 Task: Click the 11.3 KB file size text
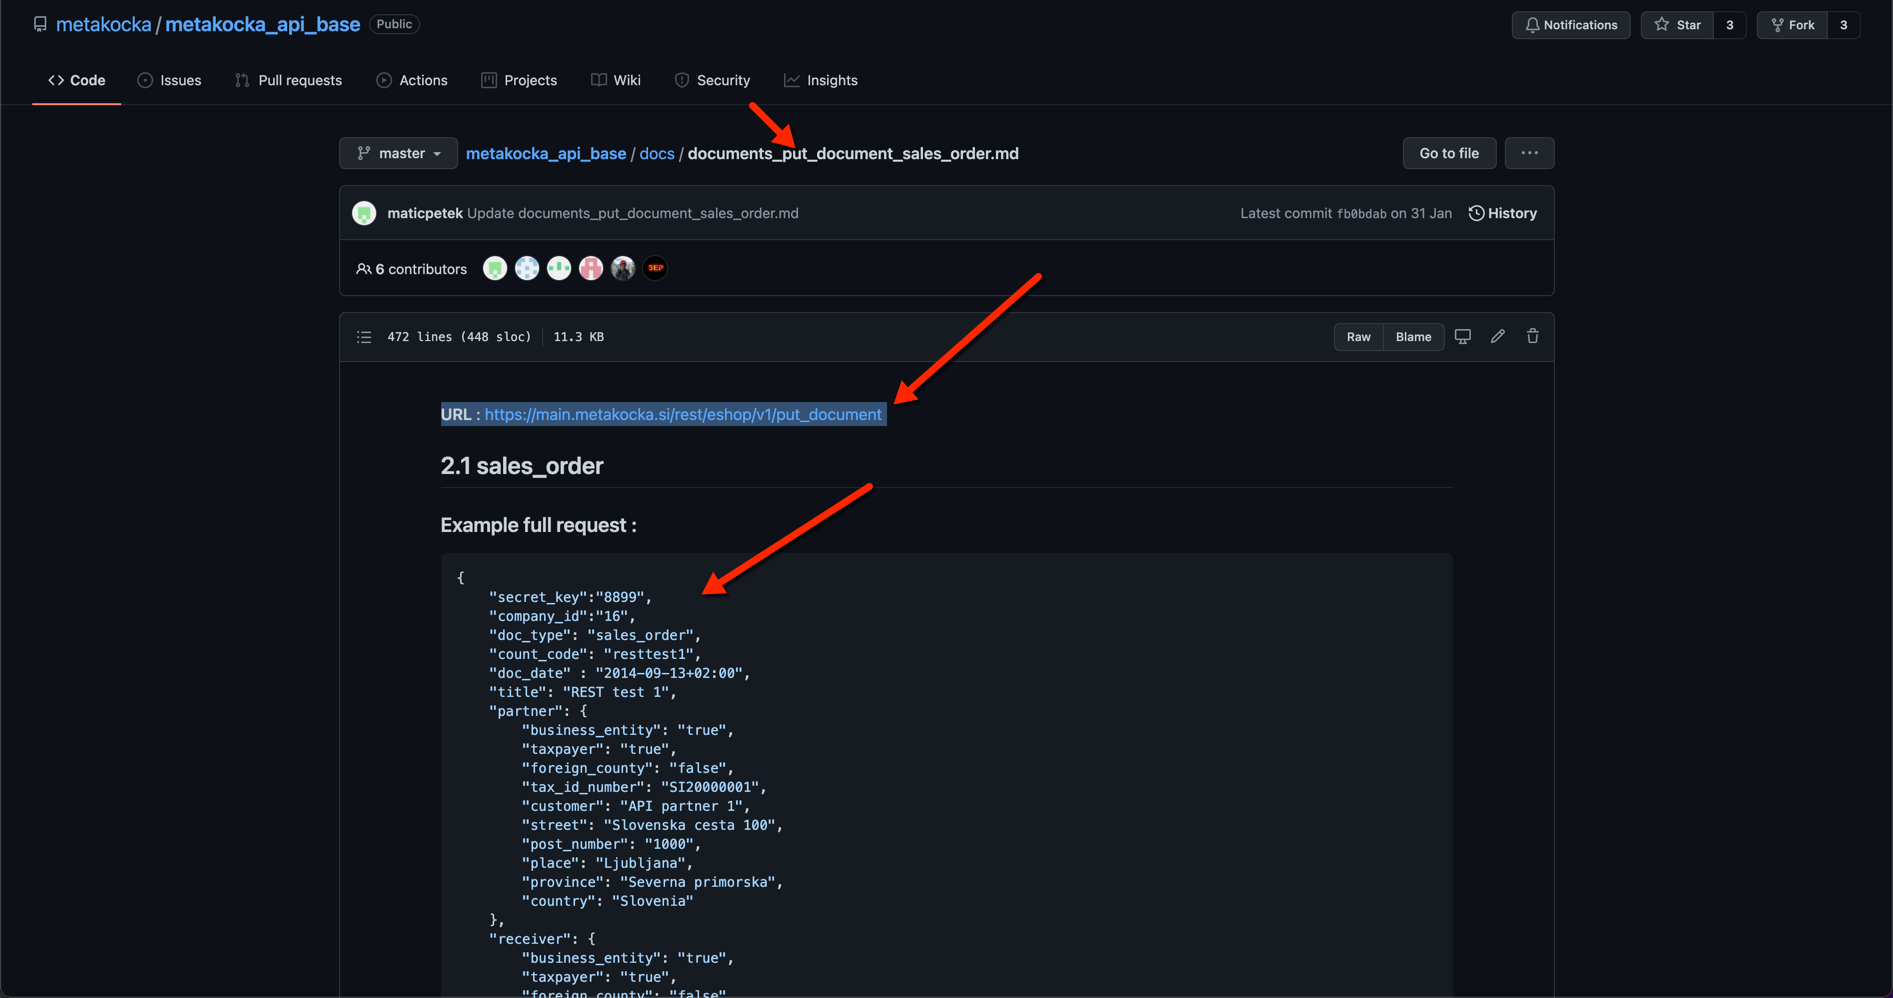click(578, 337)
